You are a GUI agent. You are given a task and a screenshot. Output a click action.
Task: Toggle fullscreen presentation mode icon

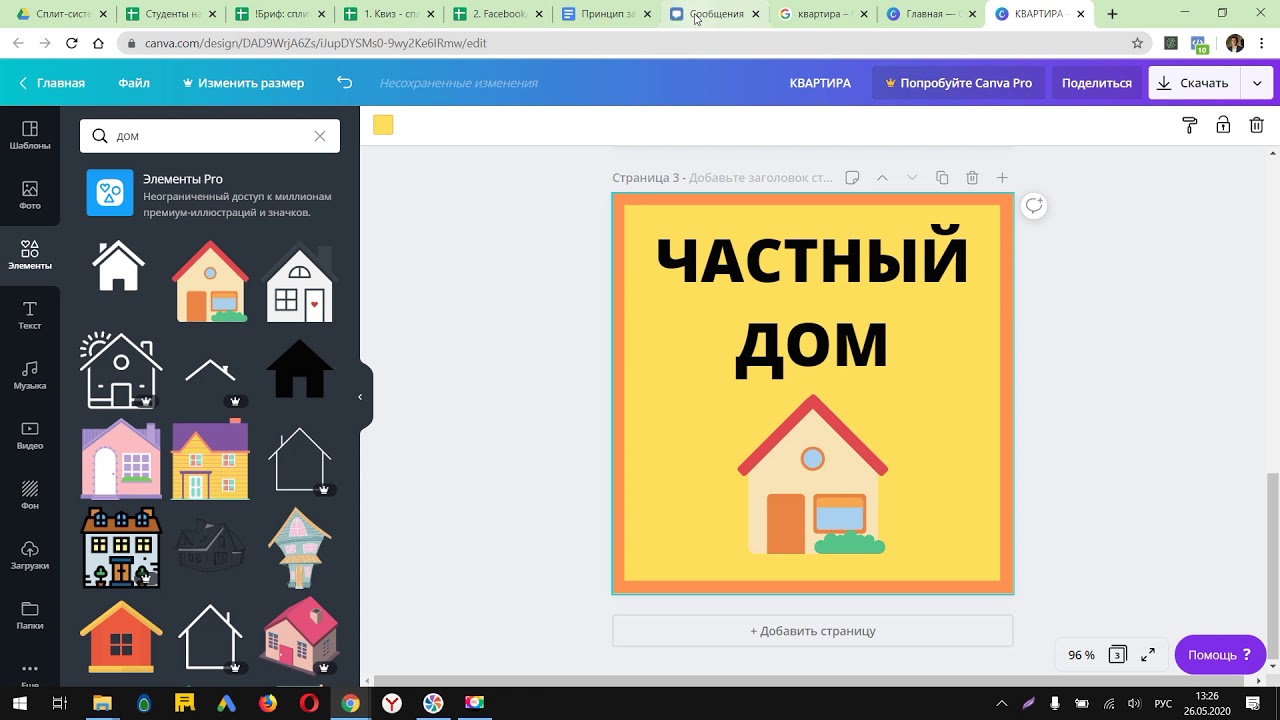point(1148,655)
